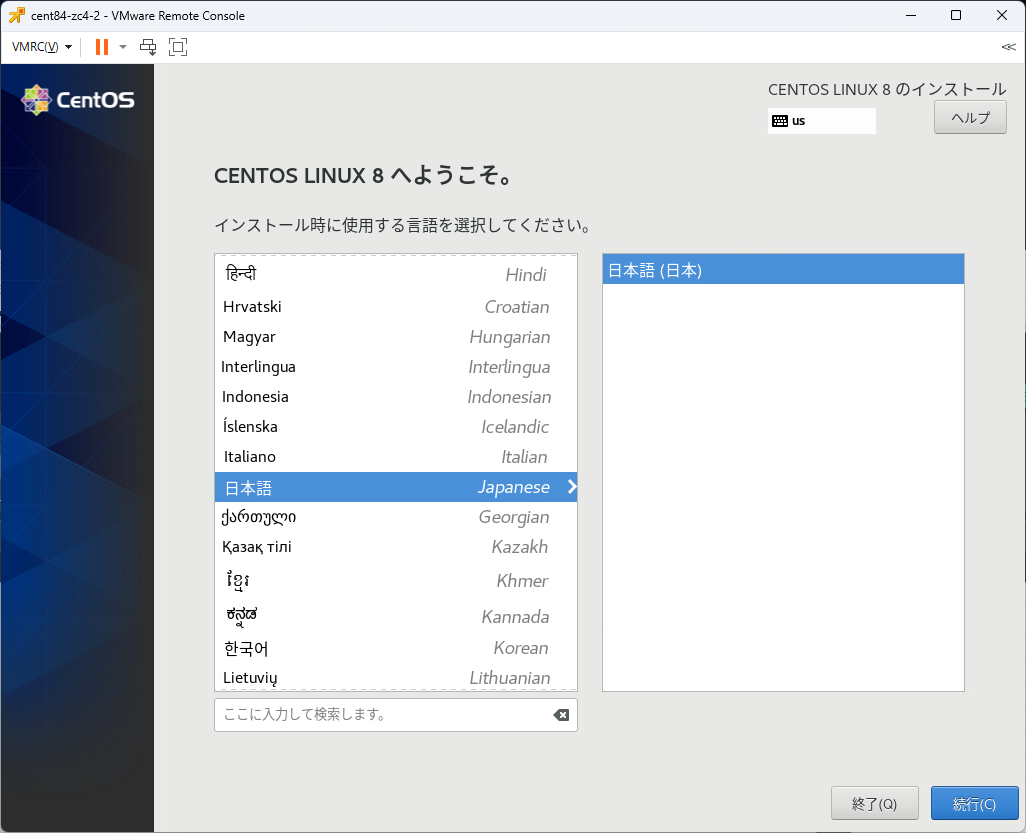Click the keyboard layout 'us' indicator
The height and width of the screenshot is (833, 1026).
[x=821, y=120]
